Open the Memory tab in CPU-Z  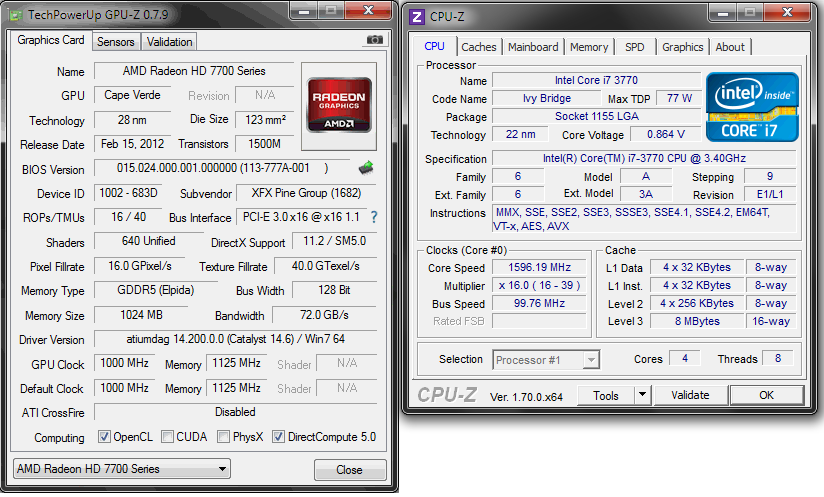589,47
